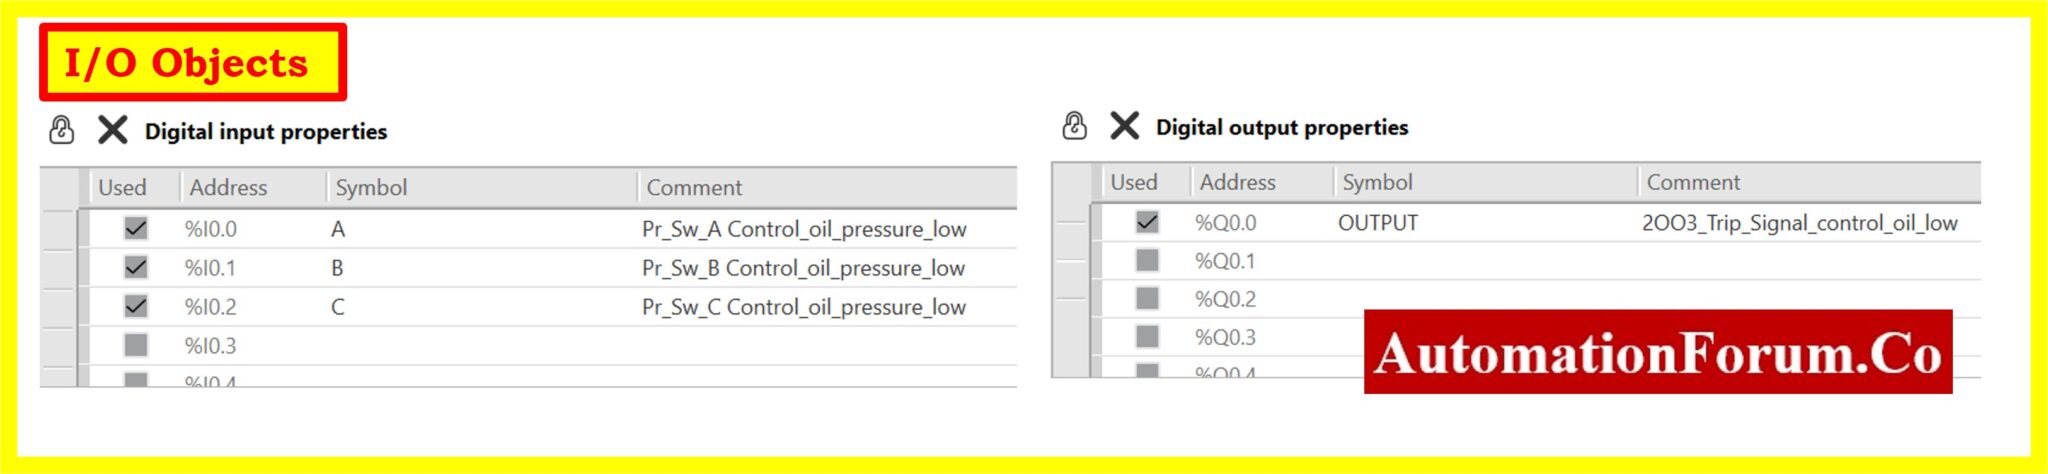Check Used checkbox for output %Q0.1
This screenshot has width=2048, height=474.
pyautogui.click(x=1147, y=260)
